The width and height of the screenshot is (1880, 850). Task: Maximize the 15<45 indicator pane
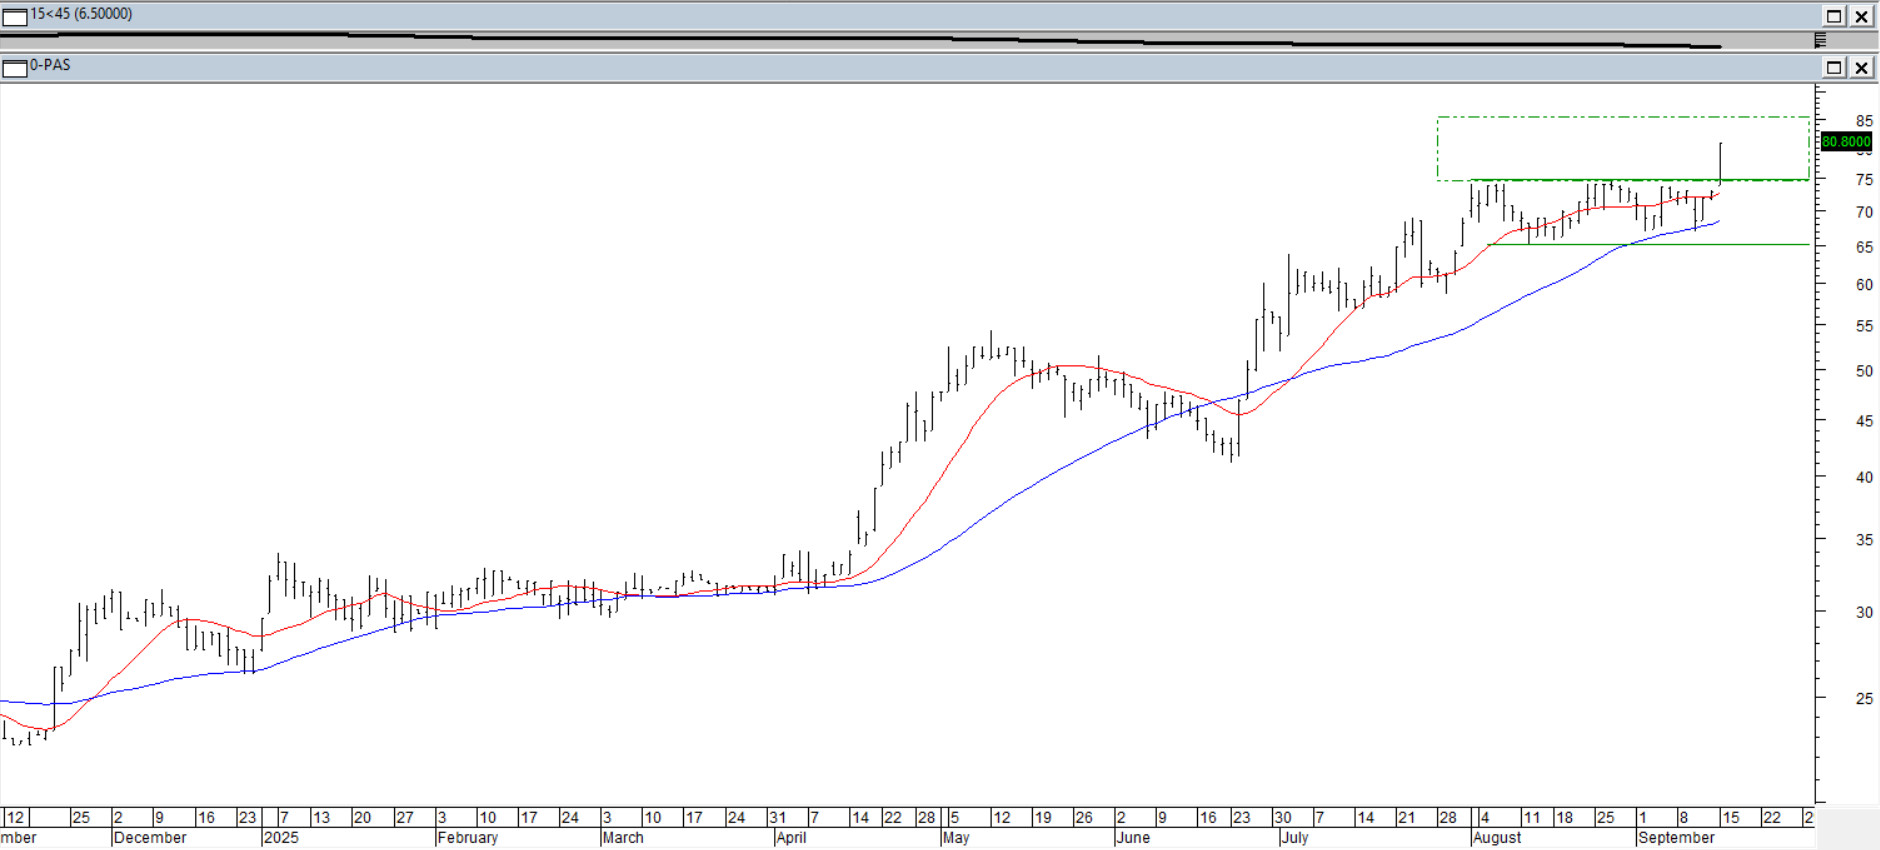click(x=1834, y=16)
